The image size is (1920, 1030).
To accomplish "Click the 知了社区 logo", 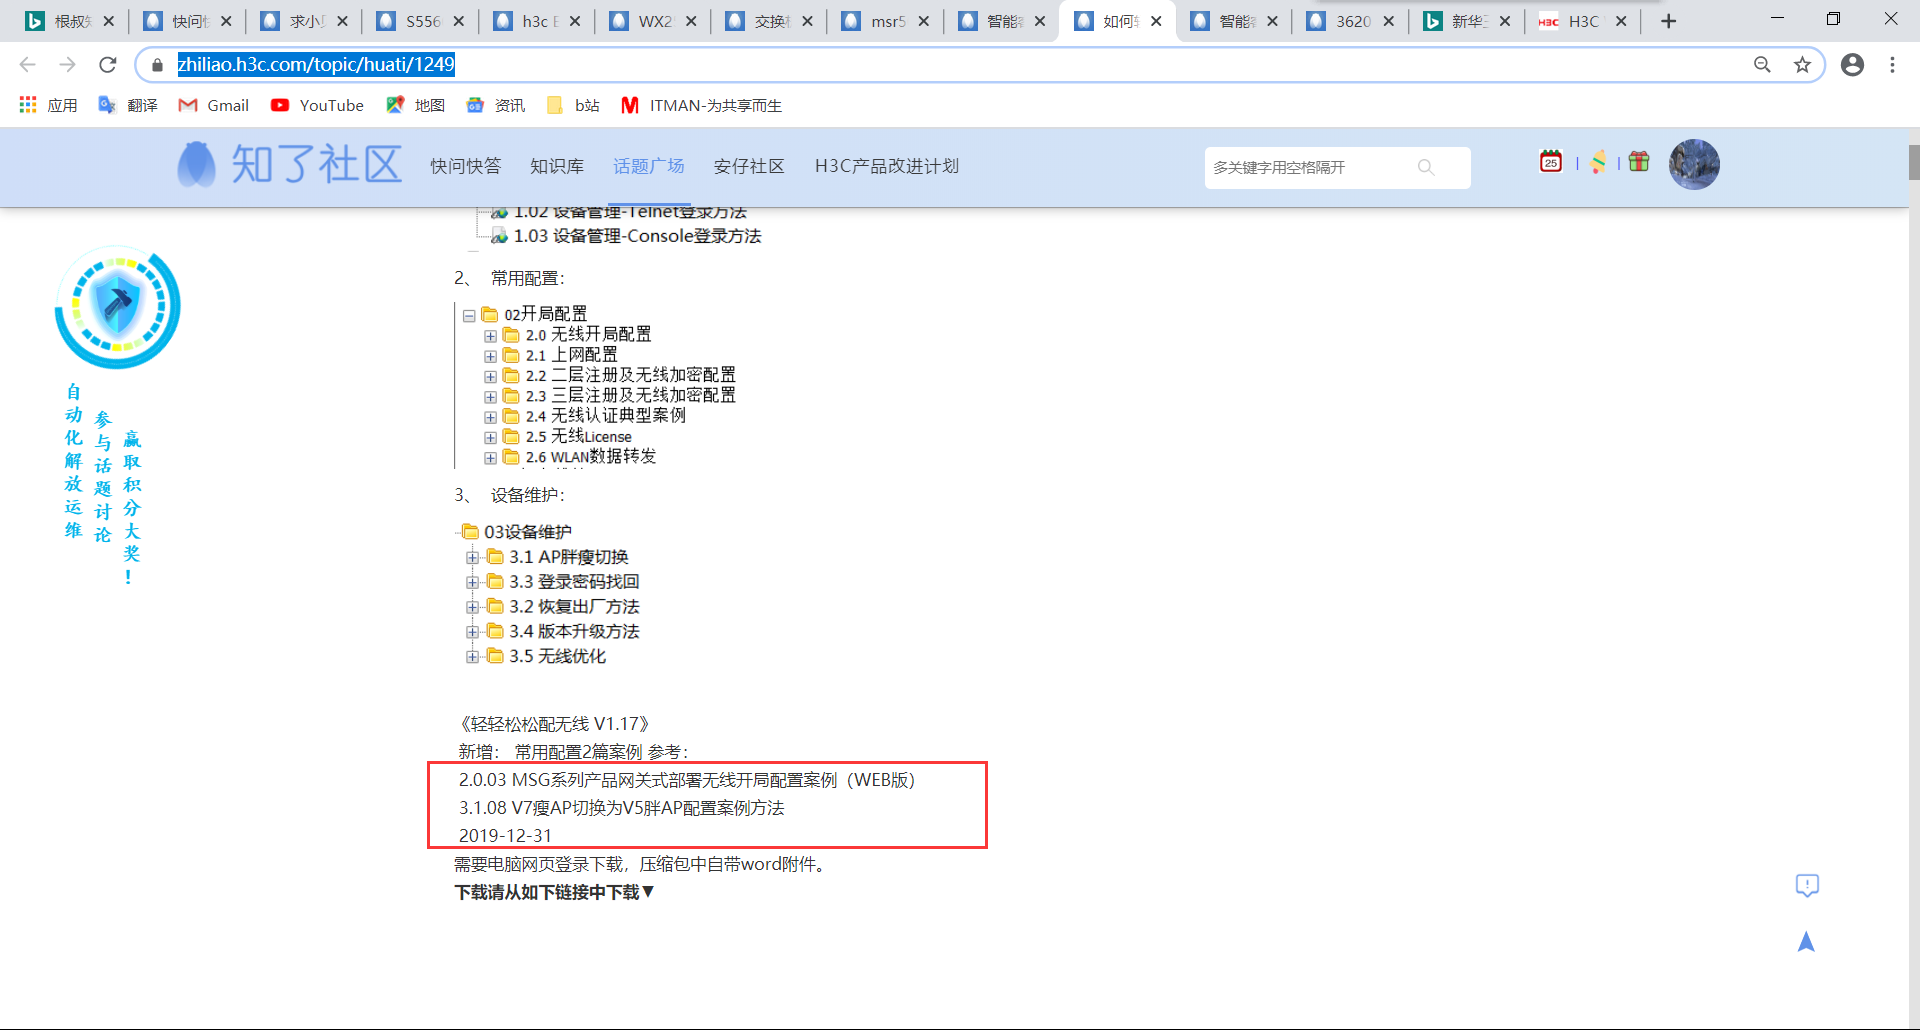I will [x=290, y=164].
